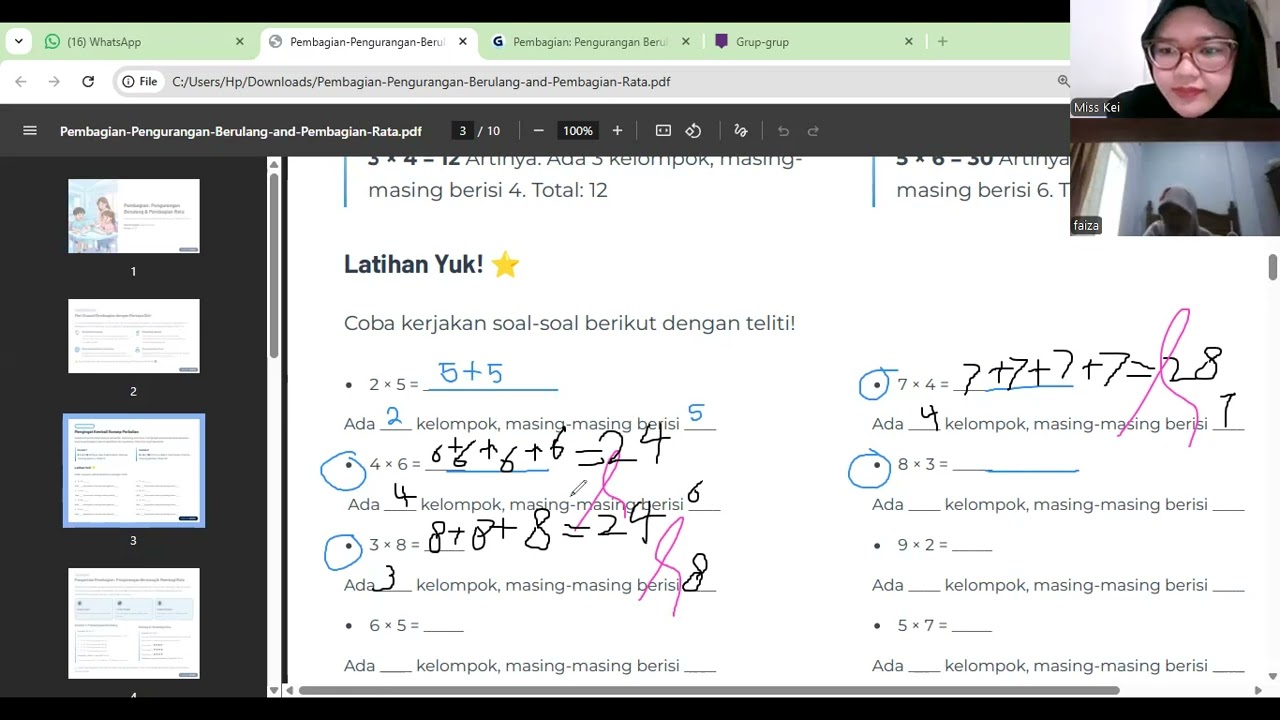Viewport: 1280px width, 720px height.
Task: Zoom in the PDF
Action: pyautogui.click(x=617, y=131)
